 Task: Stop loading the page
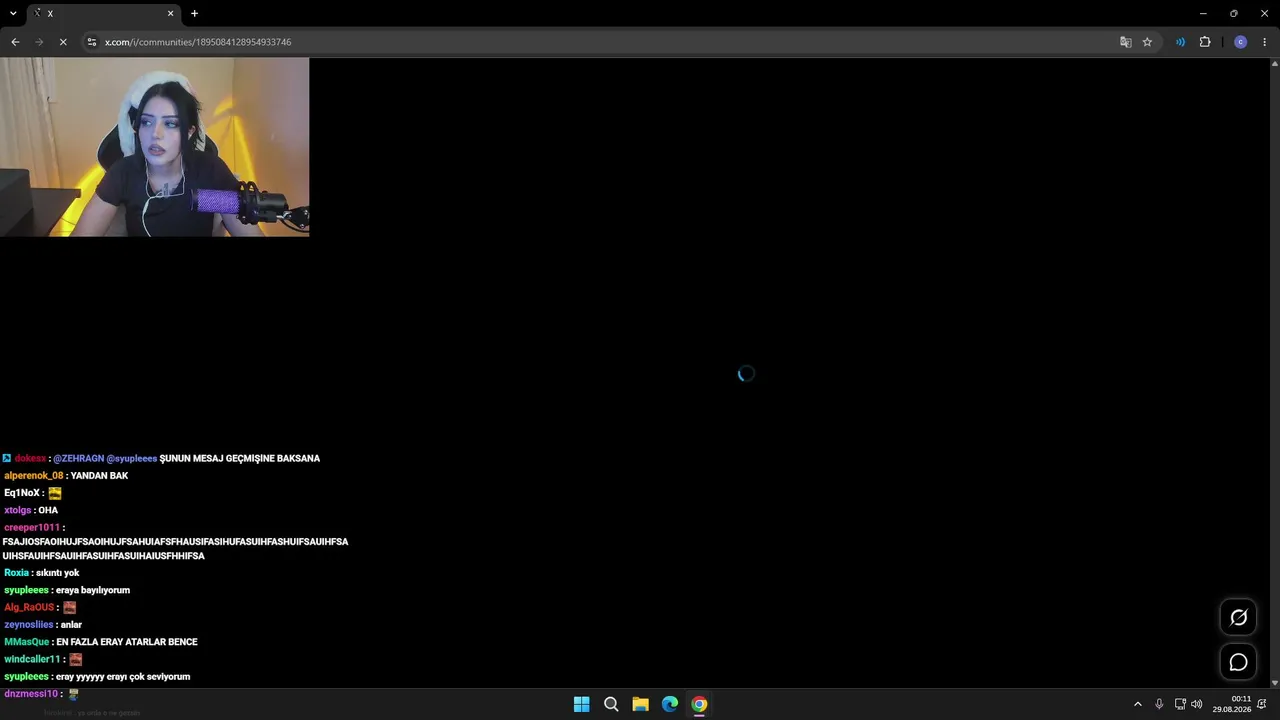click(x=63, y=42)
